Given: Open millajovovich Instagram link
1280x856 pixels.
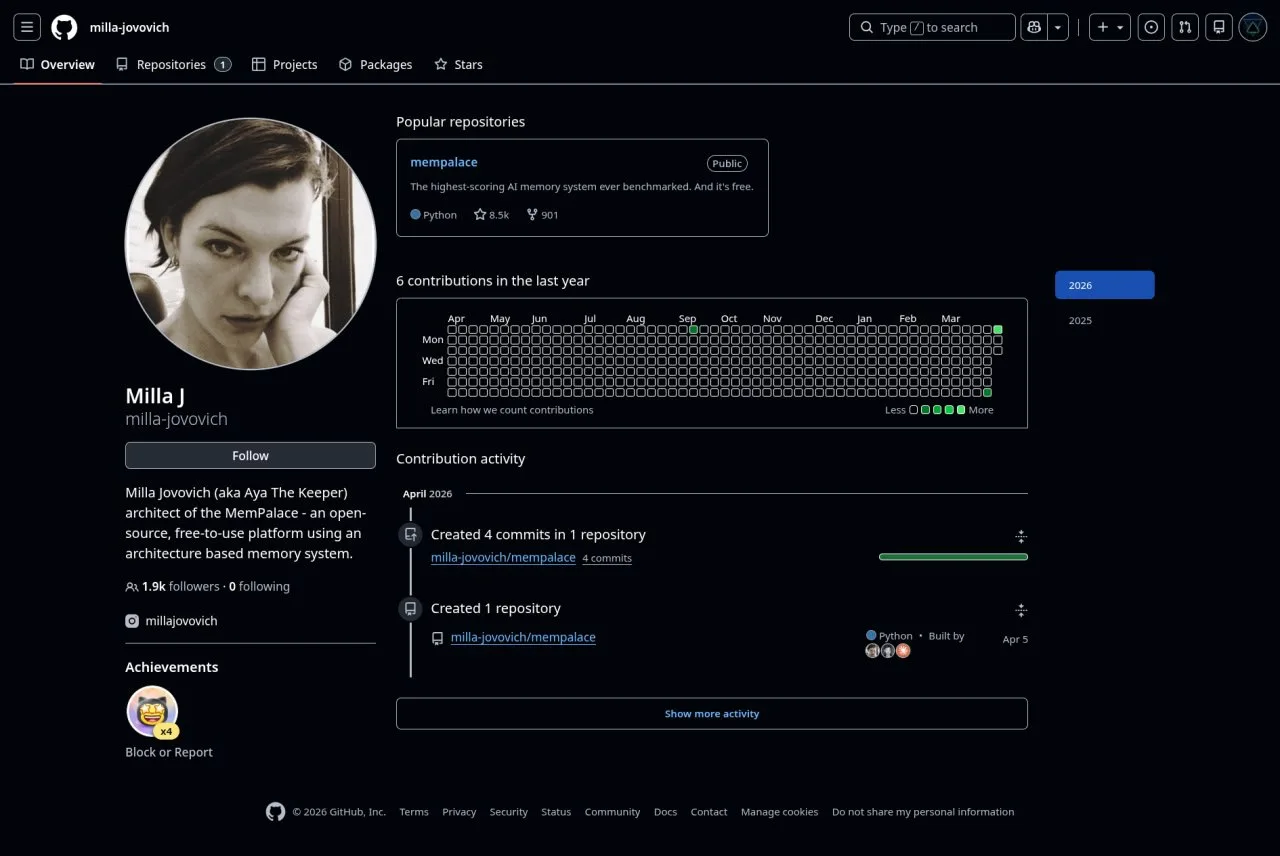Looking at the screenshot, I should (x=181, y=621).
